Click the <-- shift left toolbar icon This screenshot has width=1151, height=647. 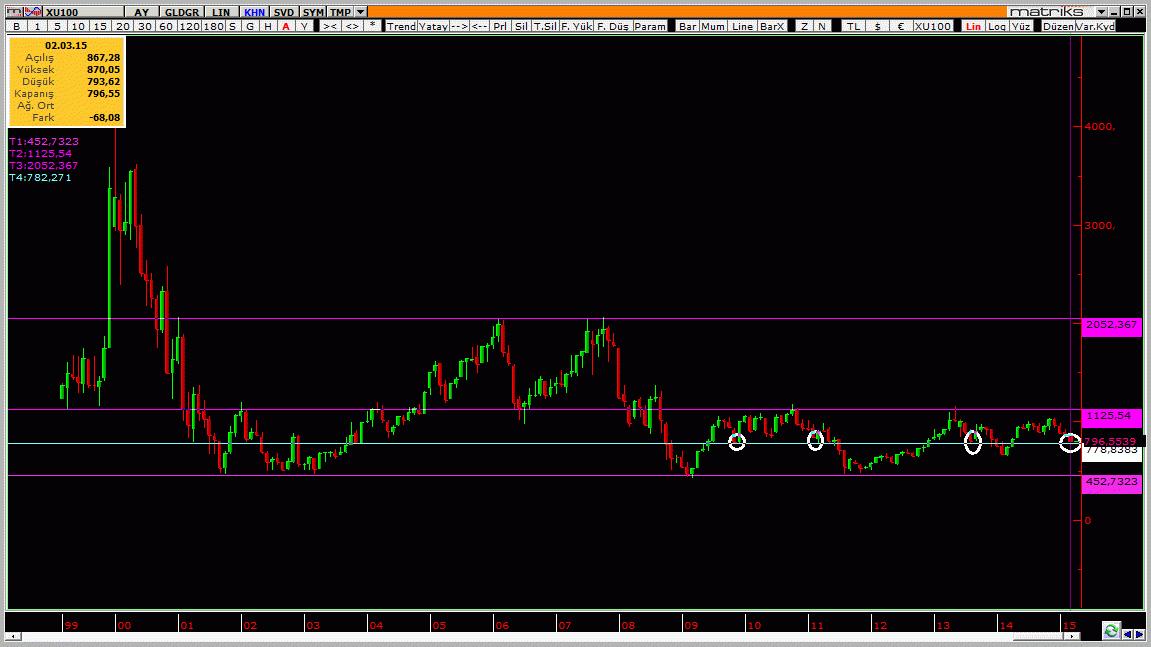[x=479, y=26]
